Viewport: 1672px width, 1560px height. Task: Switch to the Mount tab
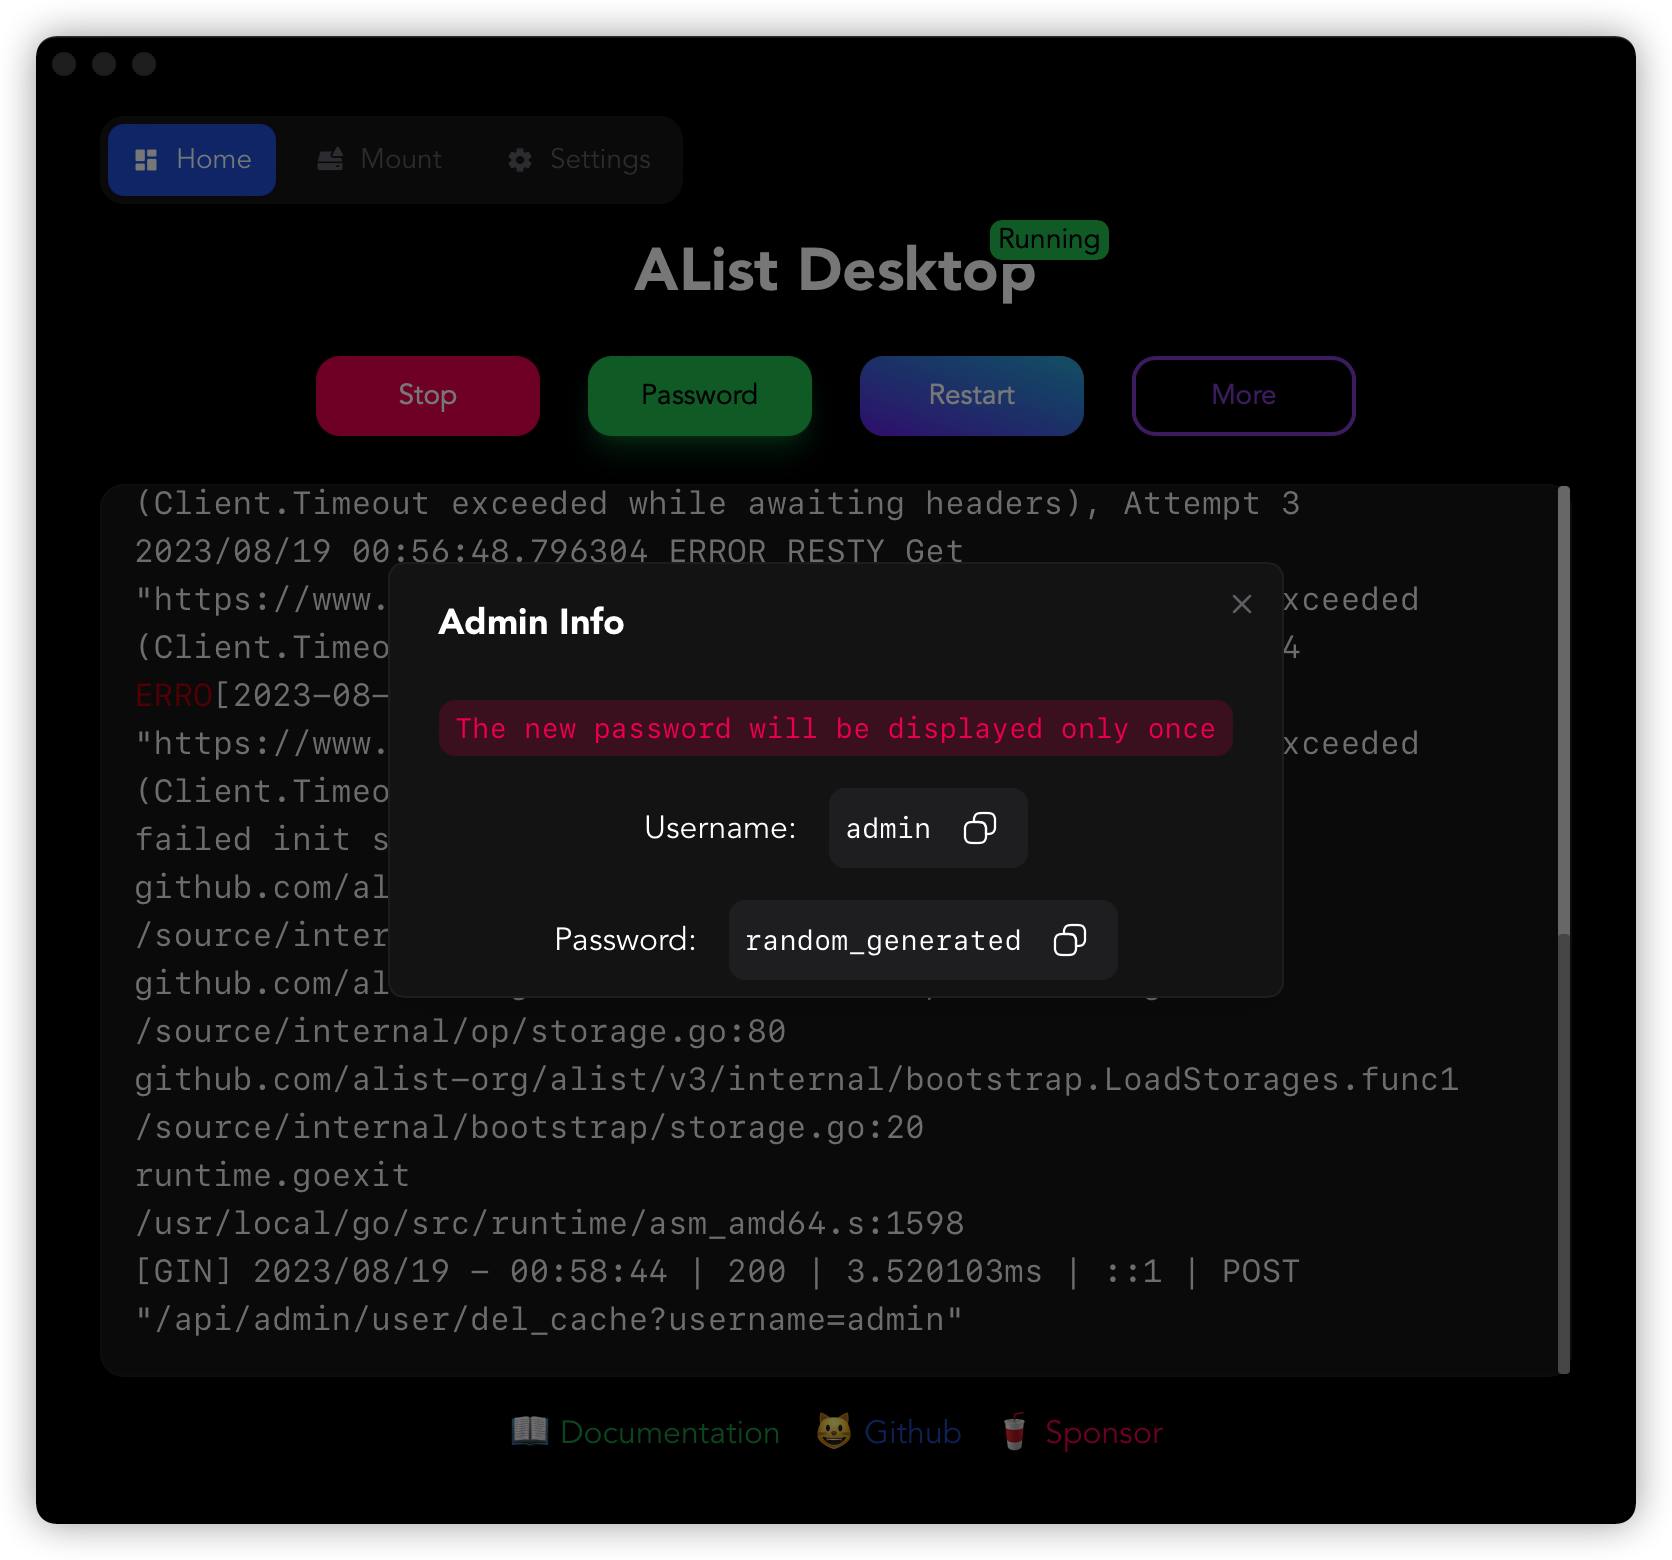point(380,160)
